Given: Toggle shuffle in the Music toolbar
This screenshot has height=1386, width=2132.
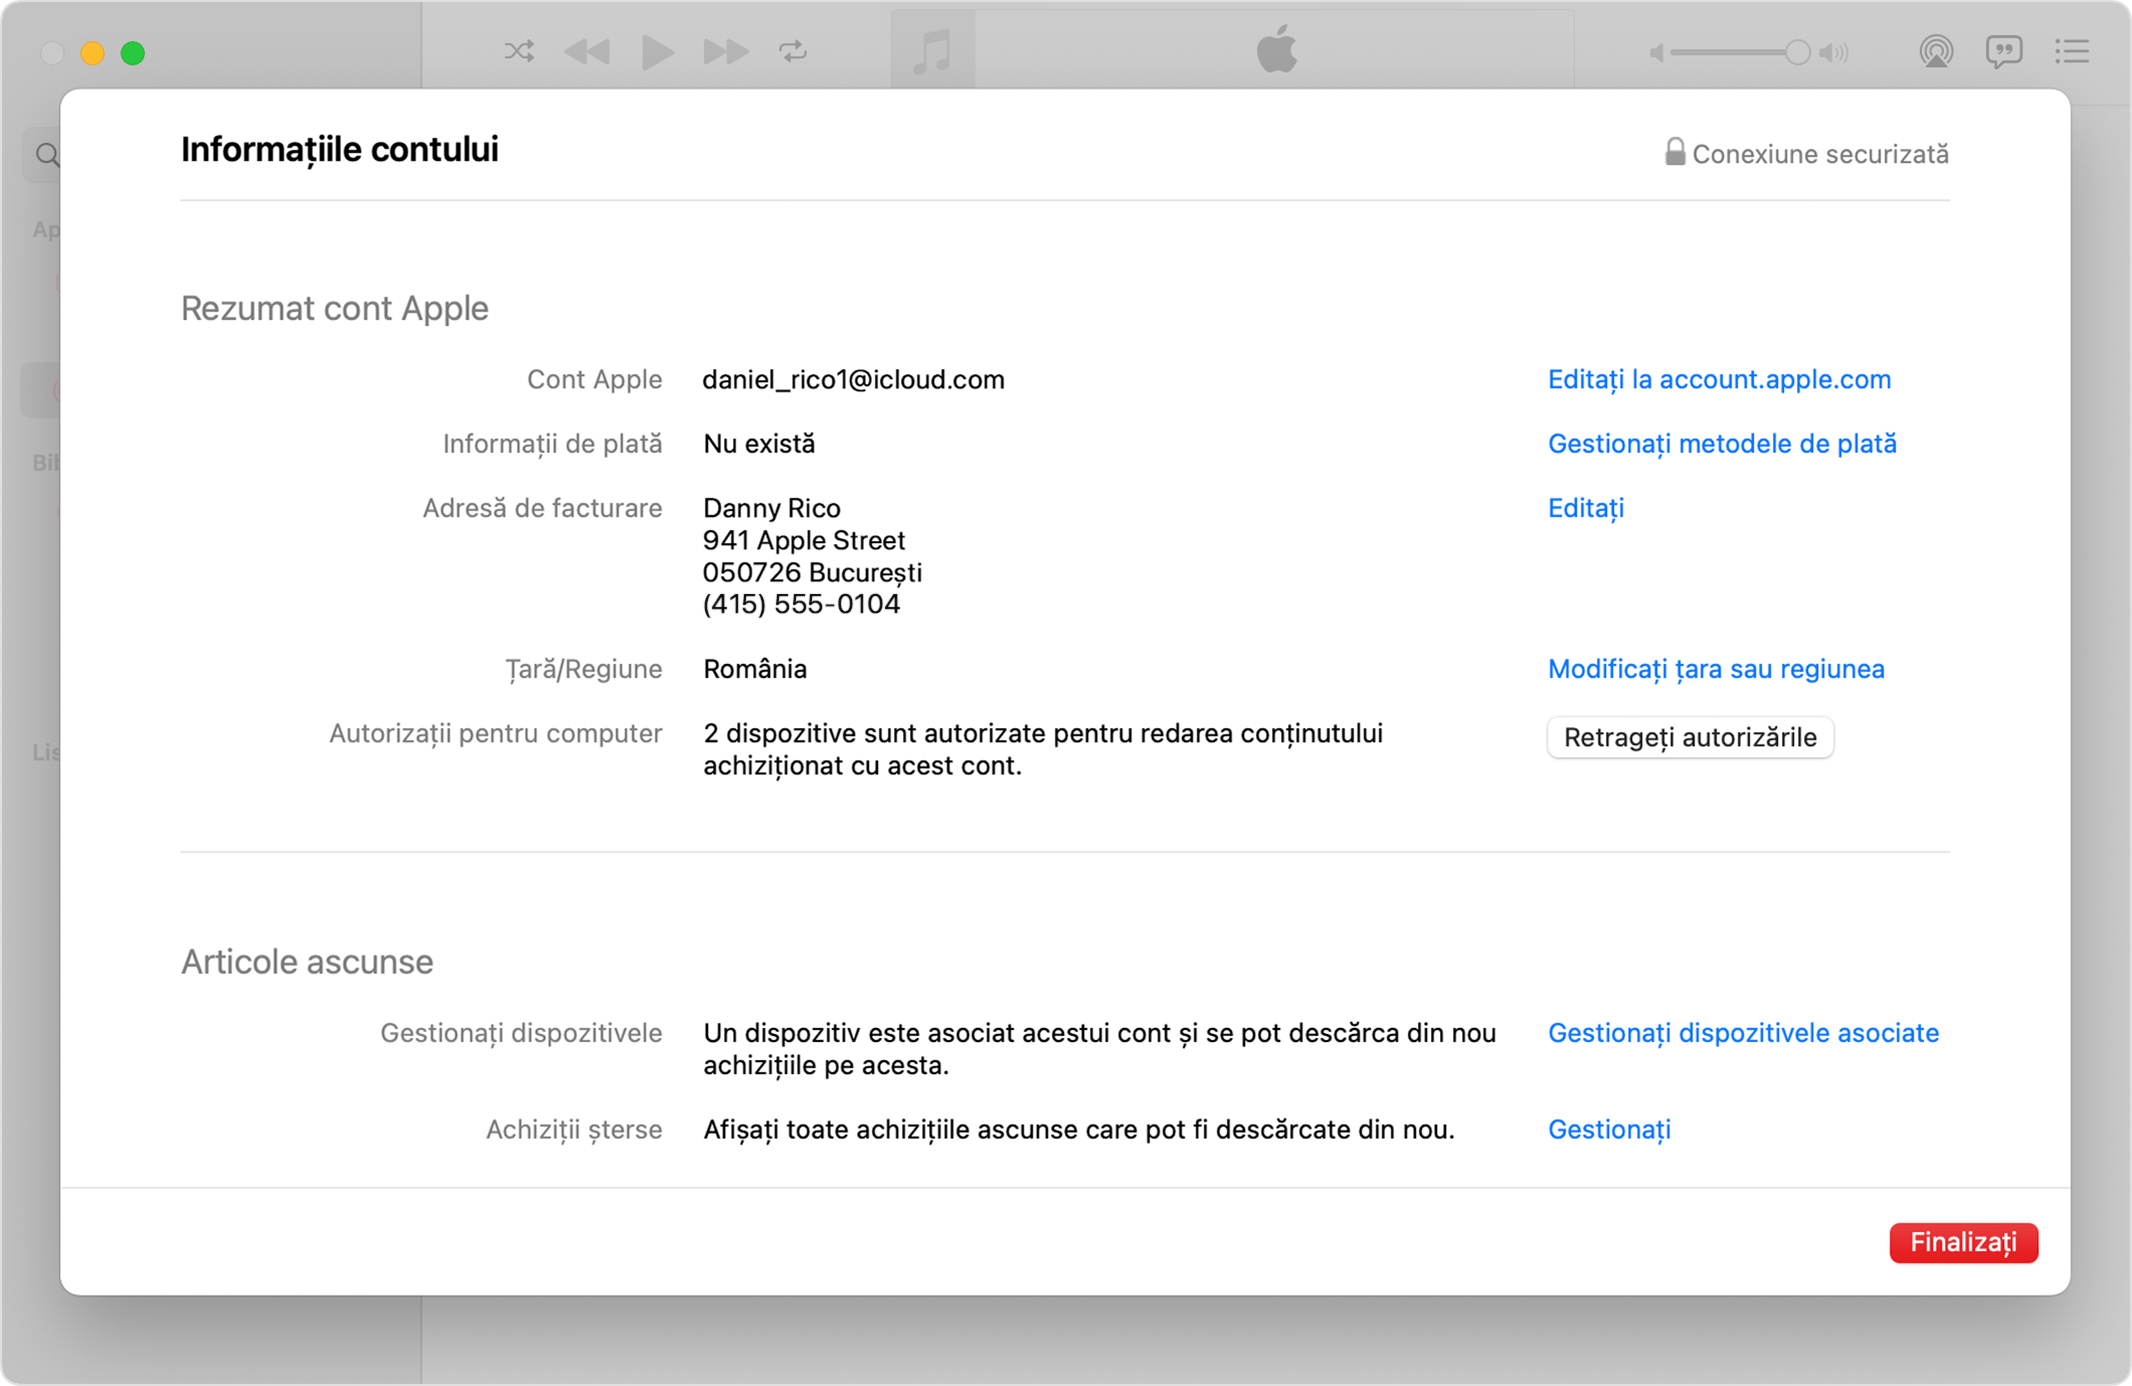Looking at the screenshot, I should pos(519,51).
